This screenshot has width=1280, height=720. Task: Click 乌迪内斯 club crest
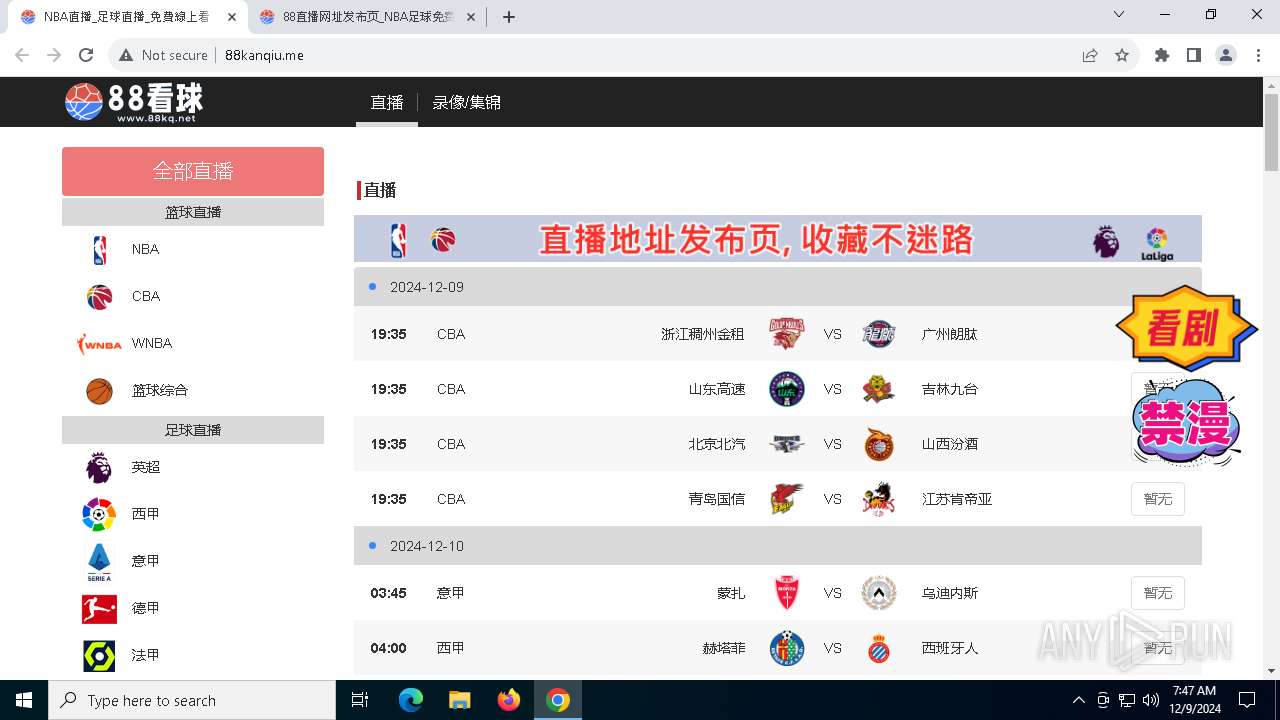click(x=878, y=593)
